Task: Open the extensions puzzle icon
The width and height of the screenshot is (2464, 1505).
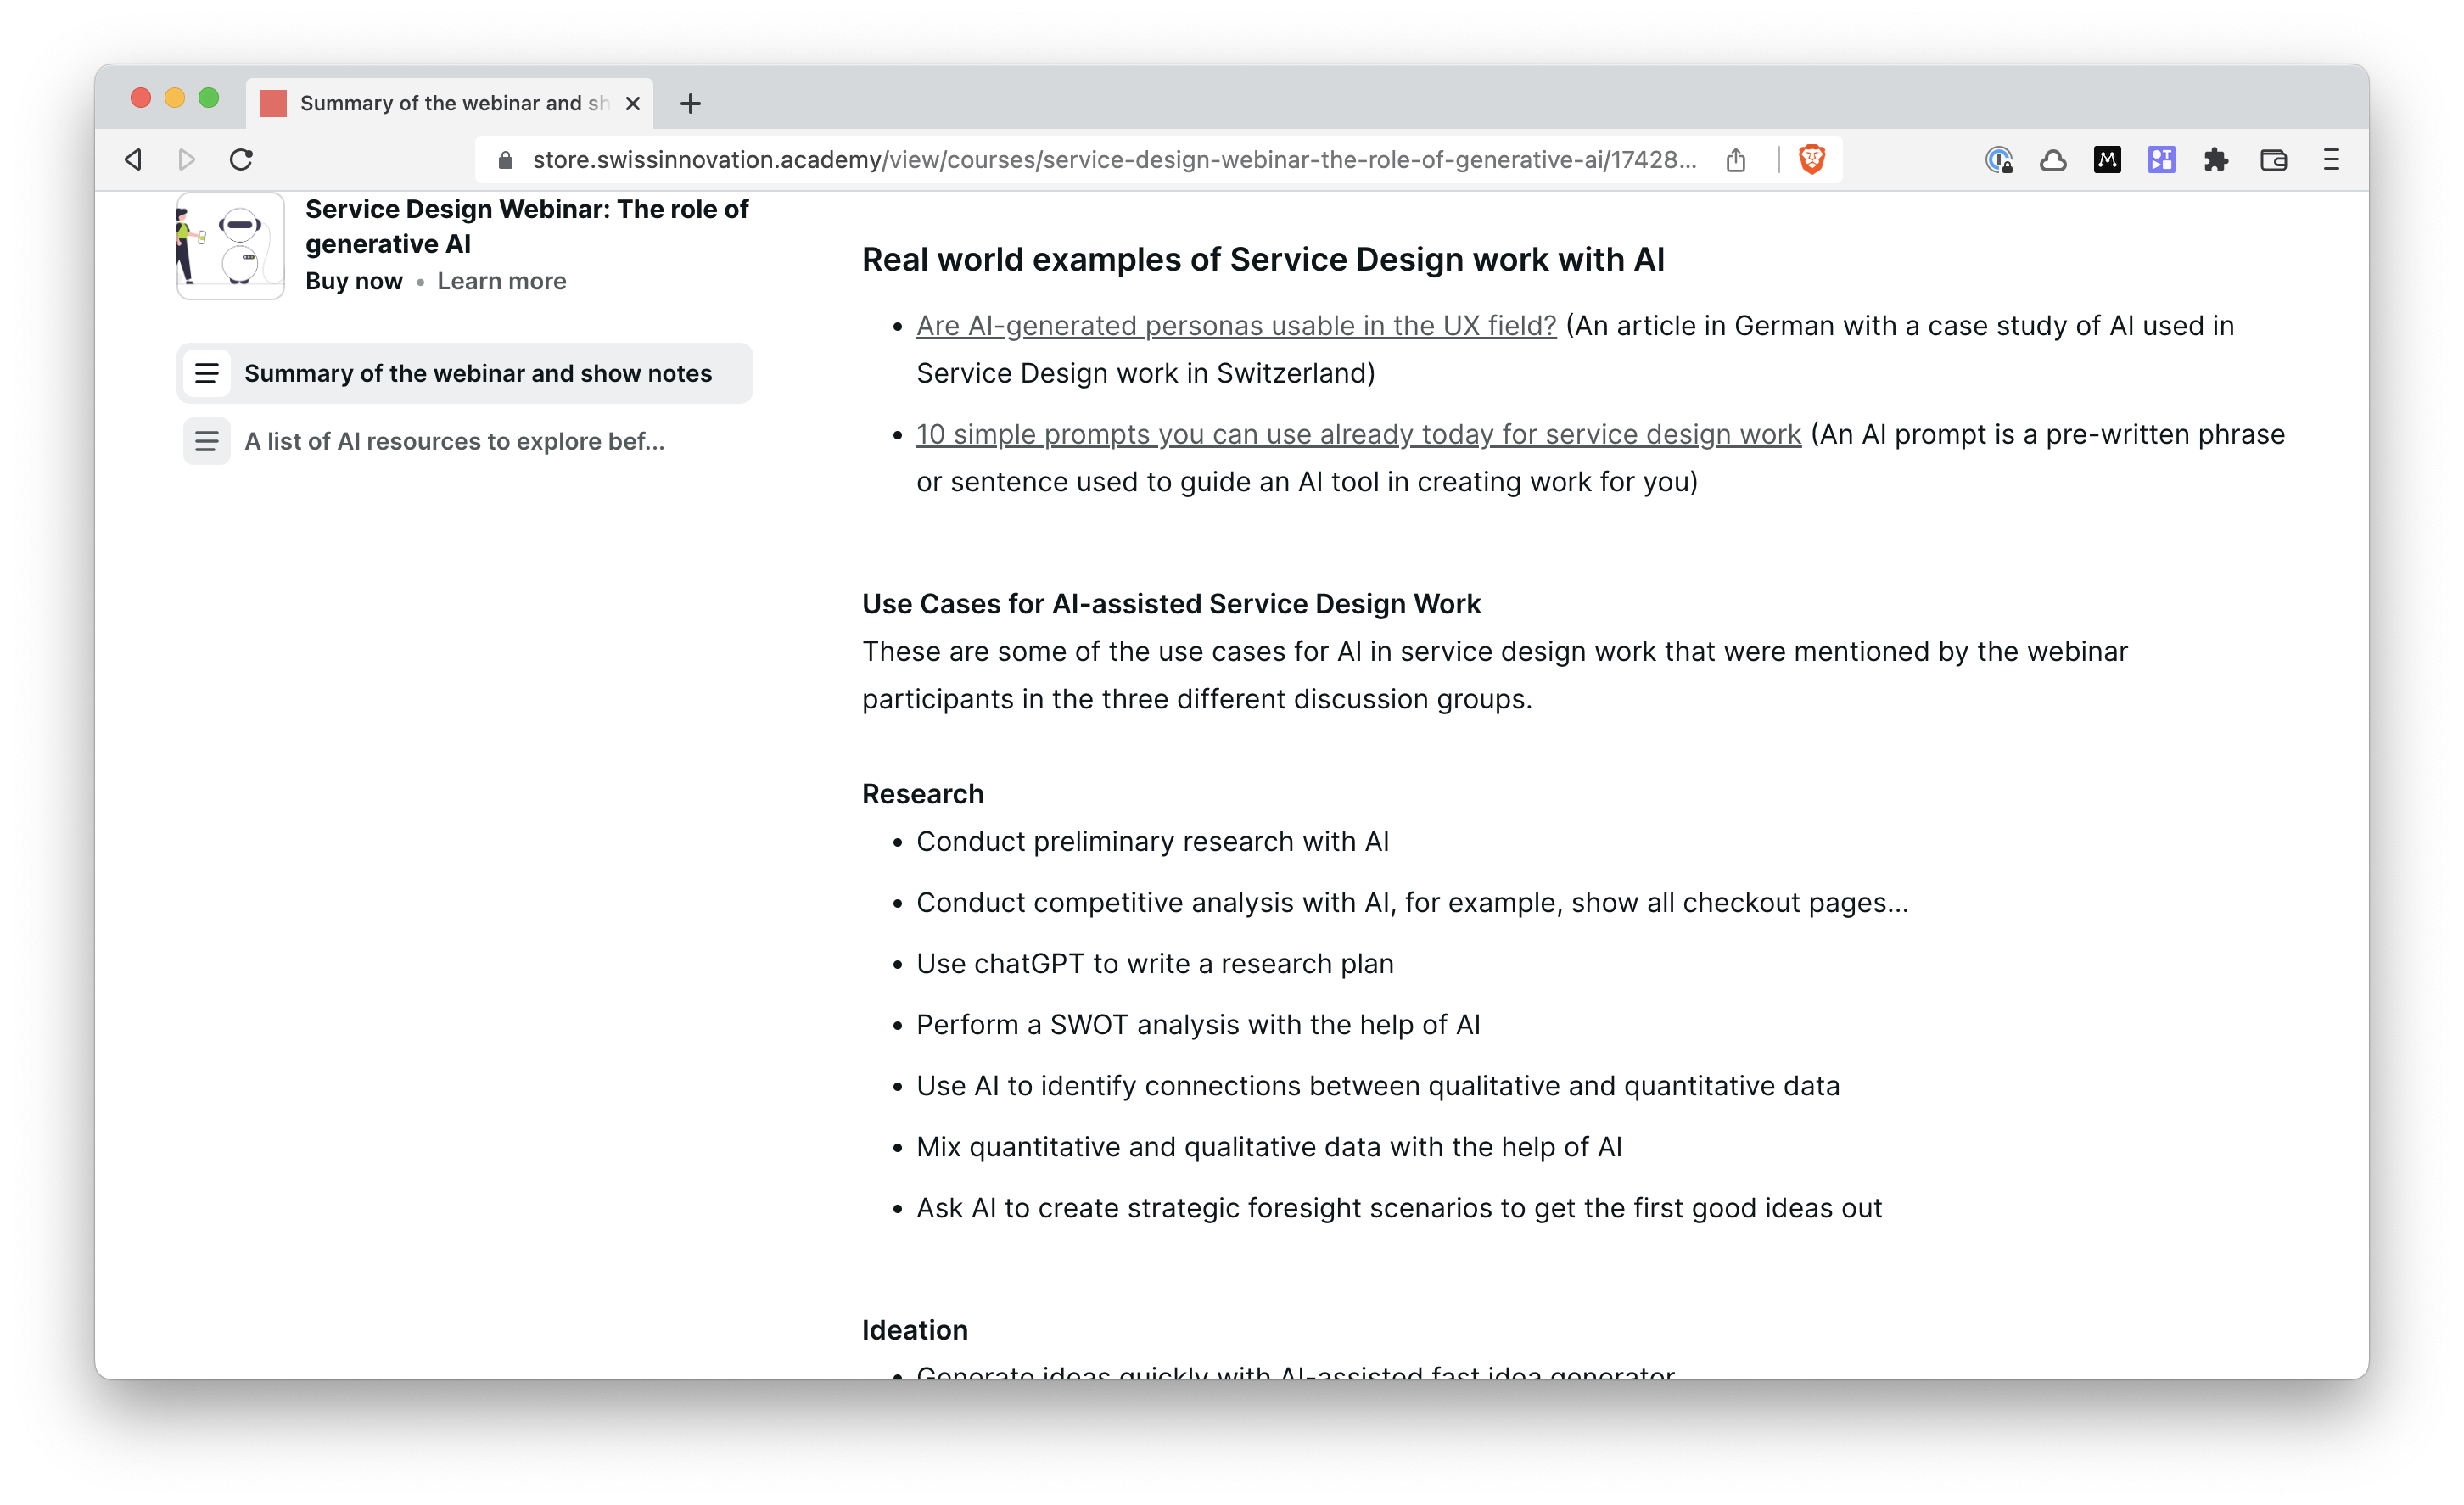Action: pos(2216,160)
